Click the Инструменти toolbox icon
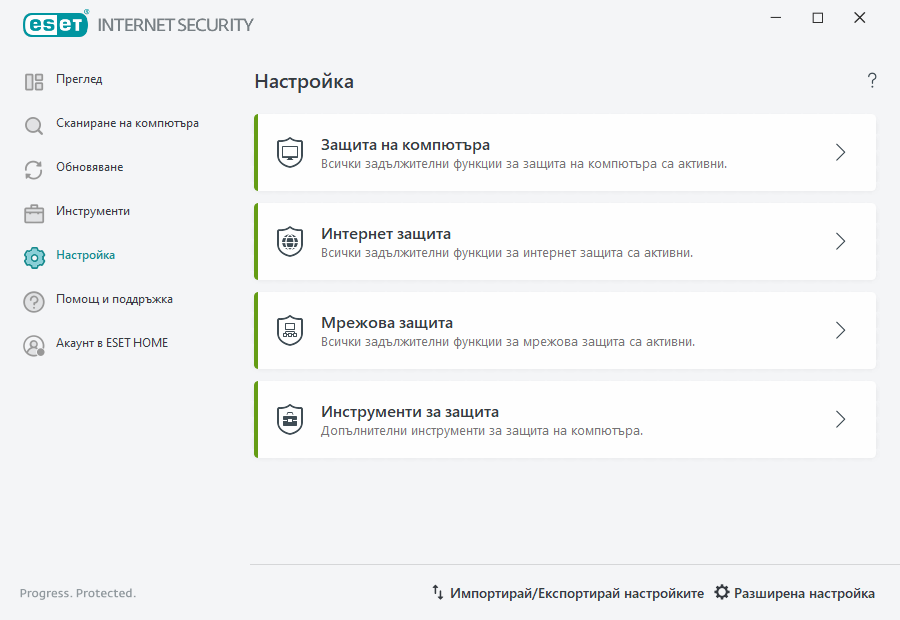This screenshot has height=620, width=900. pyautogui.click(x=33, y=211)
